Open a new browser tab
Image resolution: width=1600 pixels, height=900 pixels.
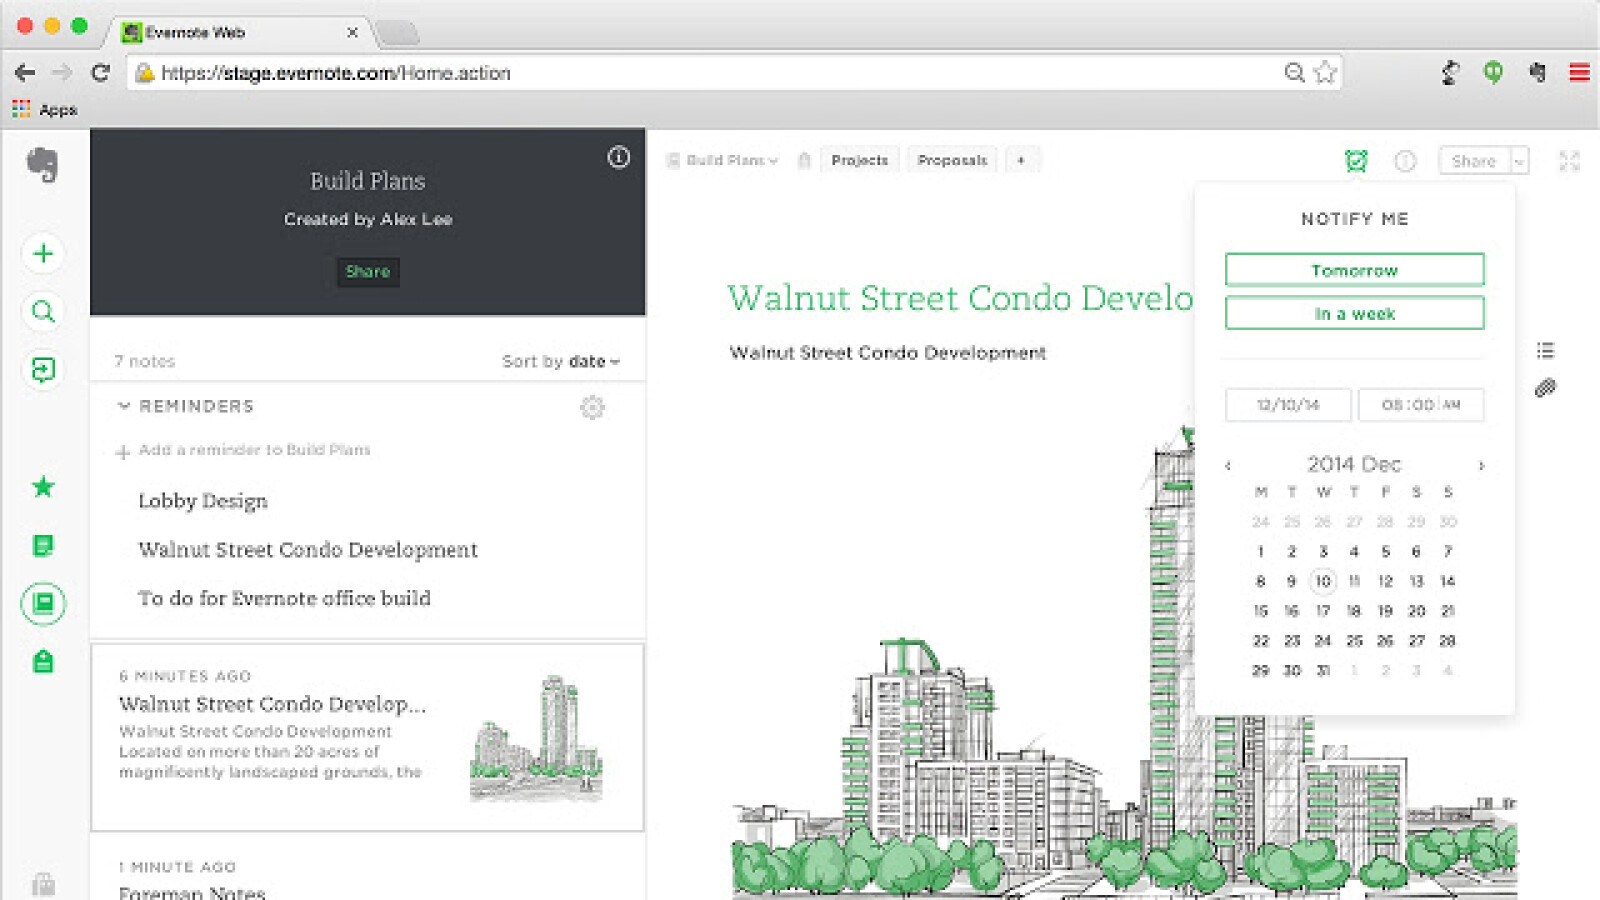coord(398,33)
